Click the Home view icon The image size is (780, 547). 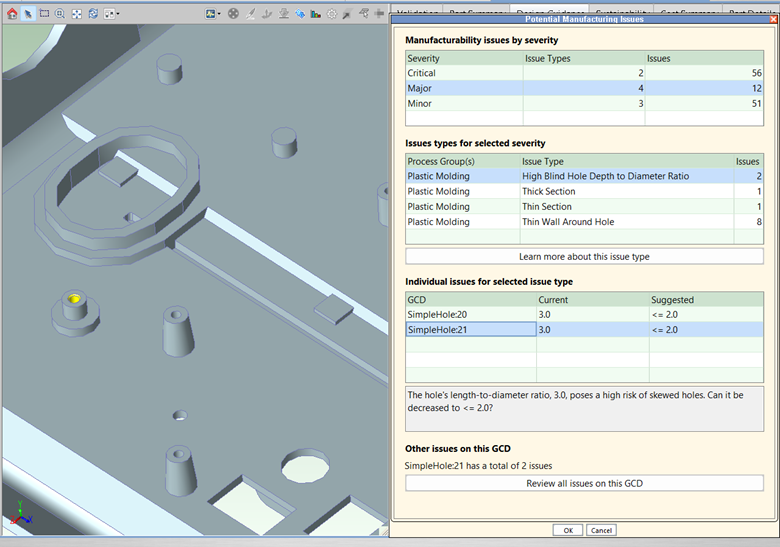[12, 14]
